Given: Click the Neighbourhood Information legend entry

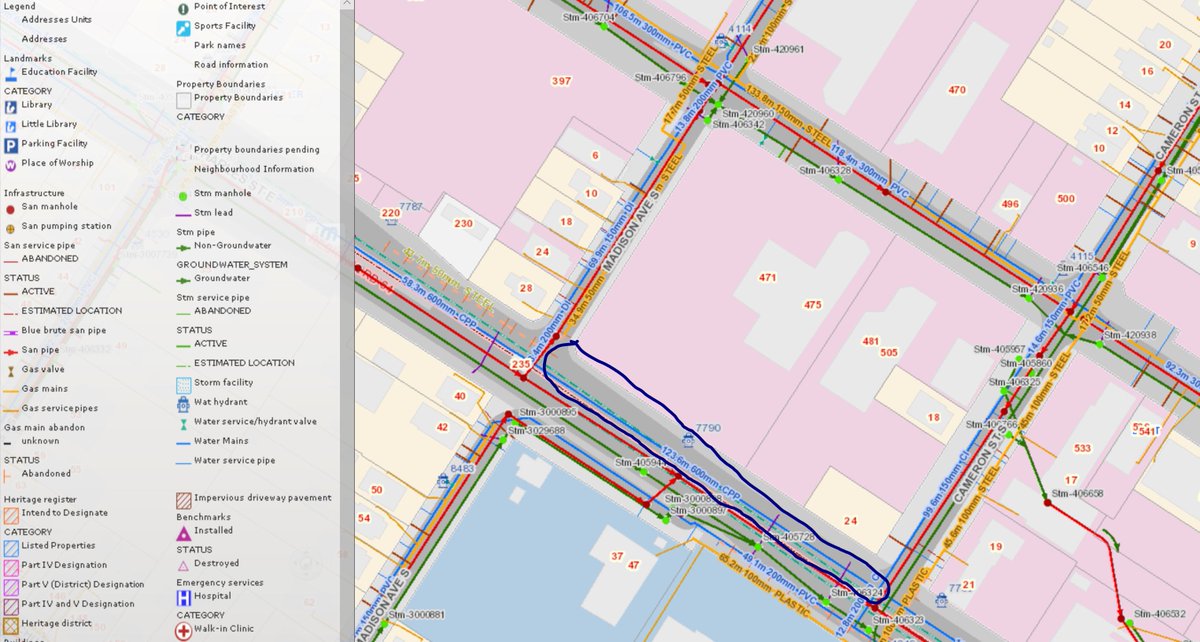Looking at the screenshot, I should (x=254, y=169).
